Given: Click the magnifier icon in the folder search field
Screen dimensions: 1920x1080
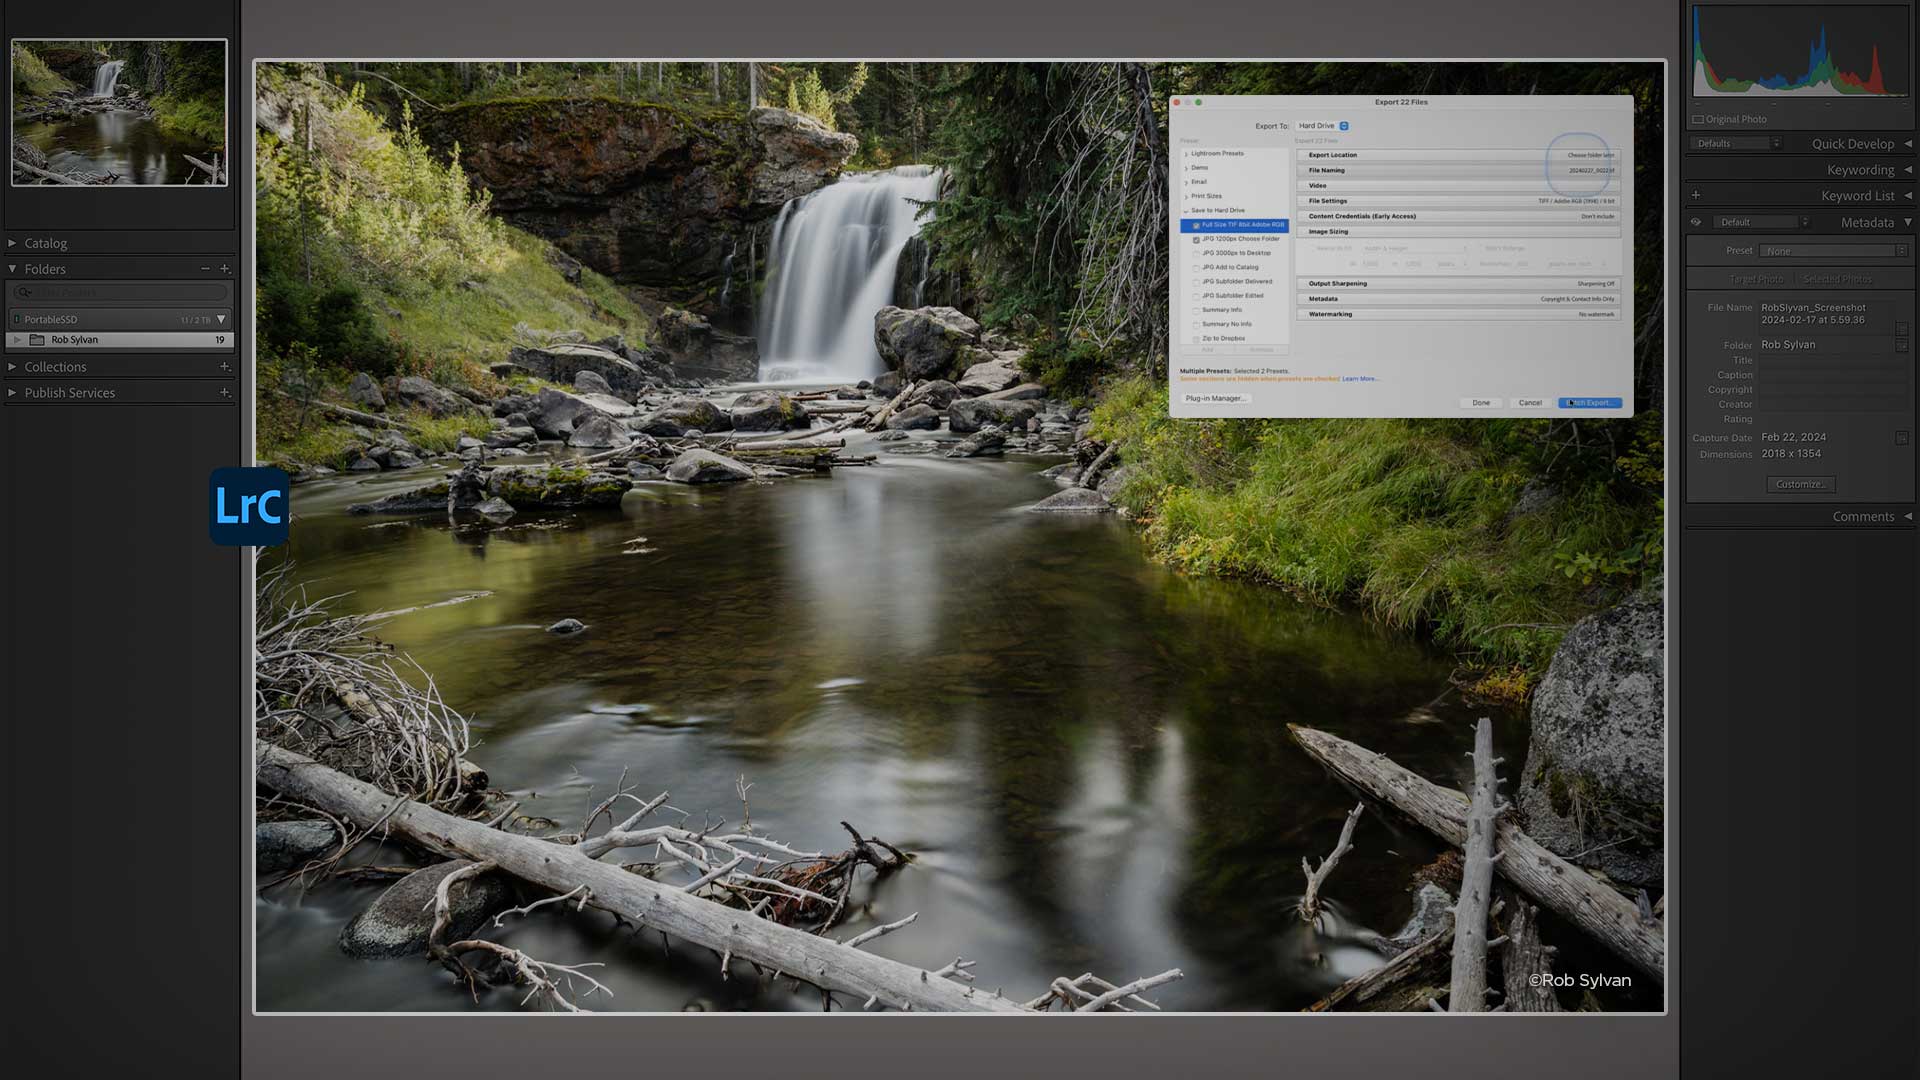Looking at the screenshot, I should (x=25, y=292).
